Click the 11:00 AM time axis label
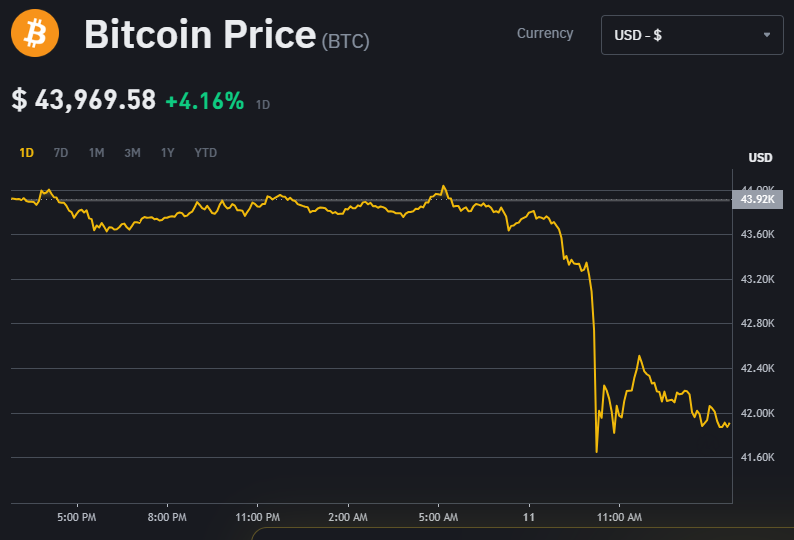 pos(619,517)
